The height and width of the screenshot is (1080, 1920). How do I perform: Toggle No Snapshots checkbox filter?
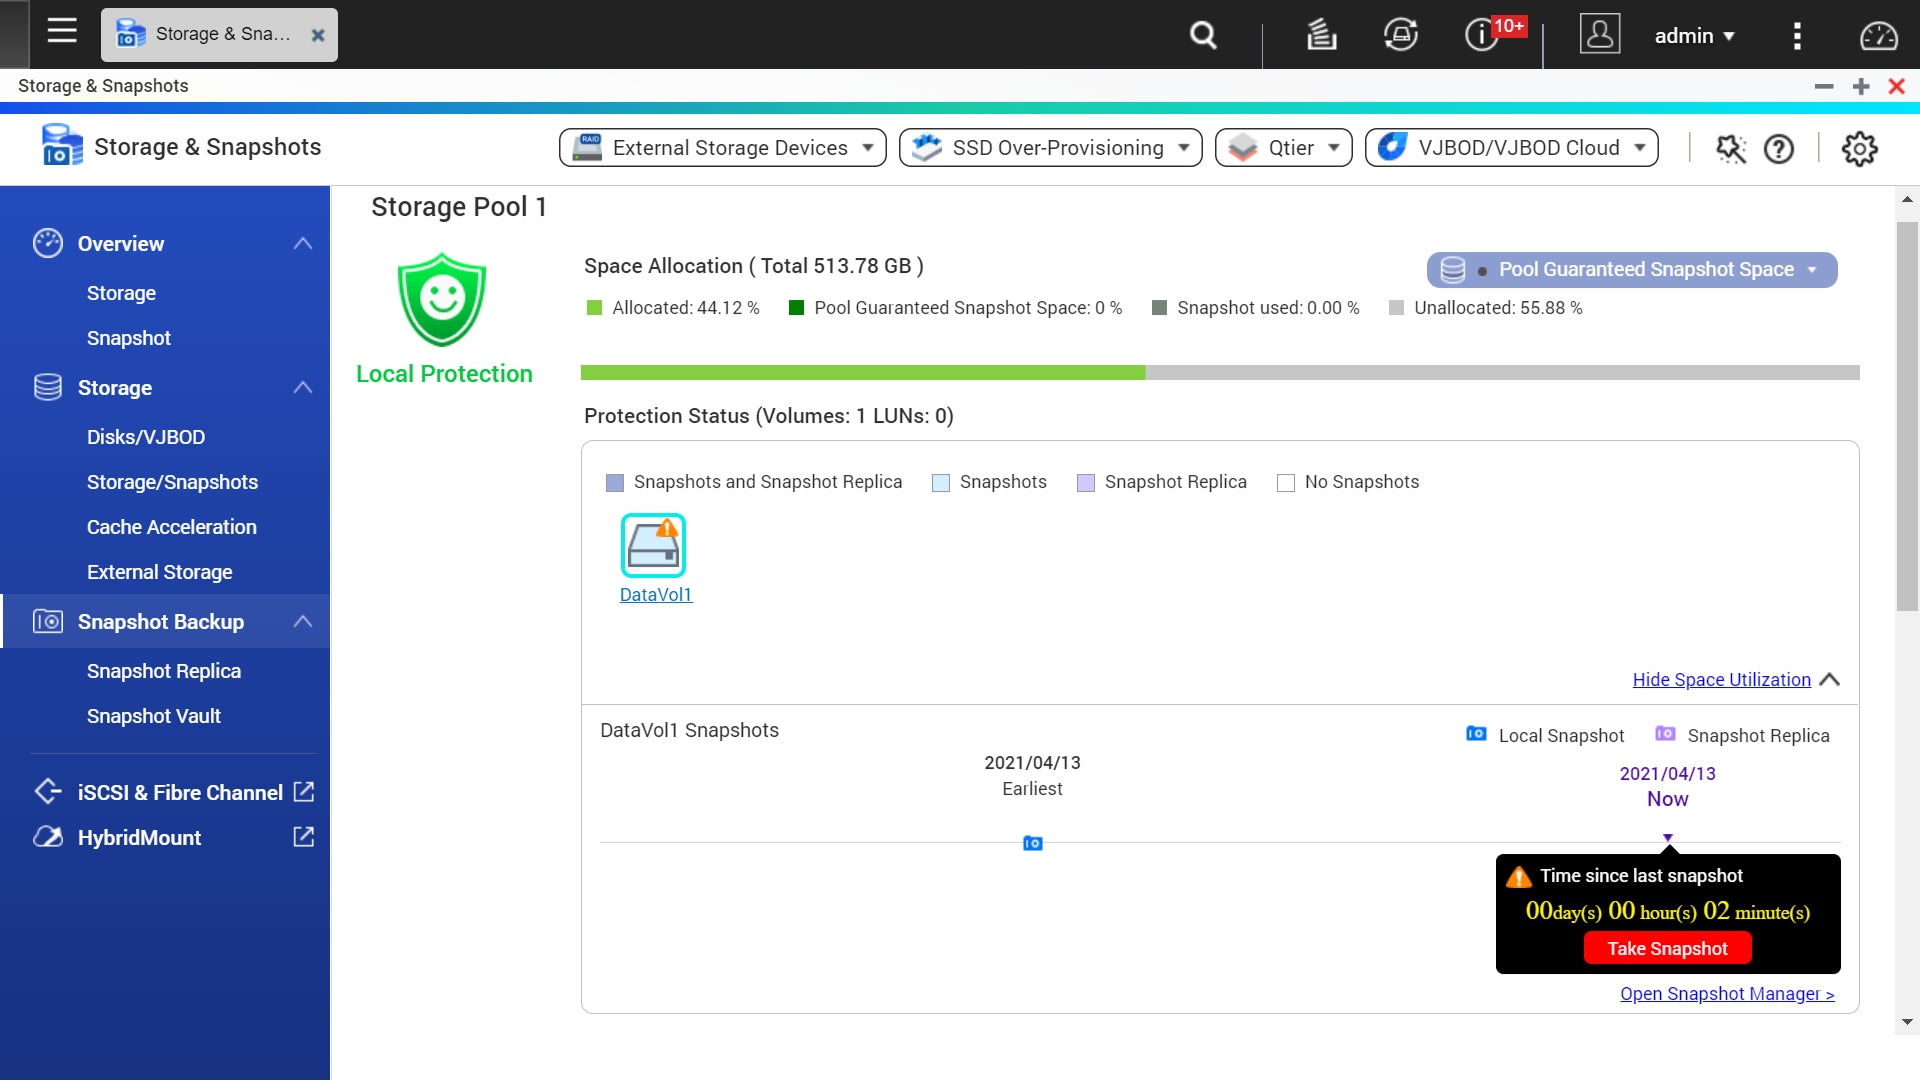[x=1287, y=481]
